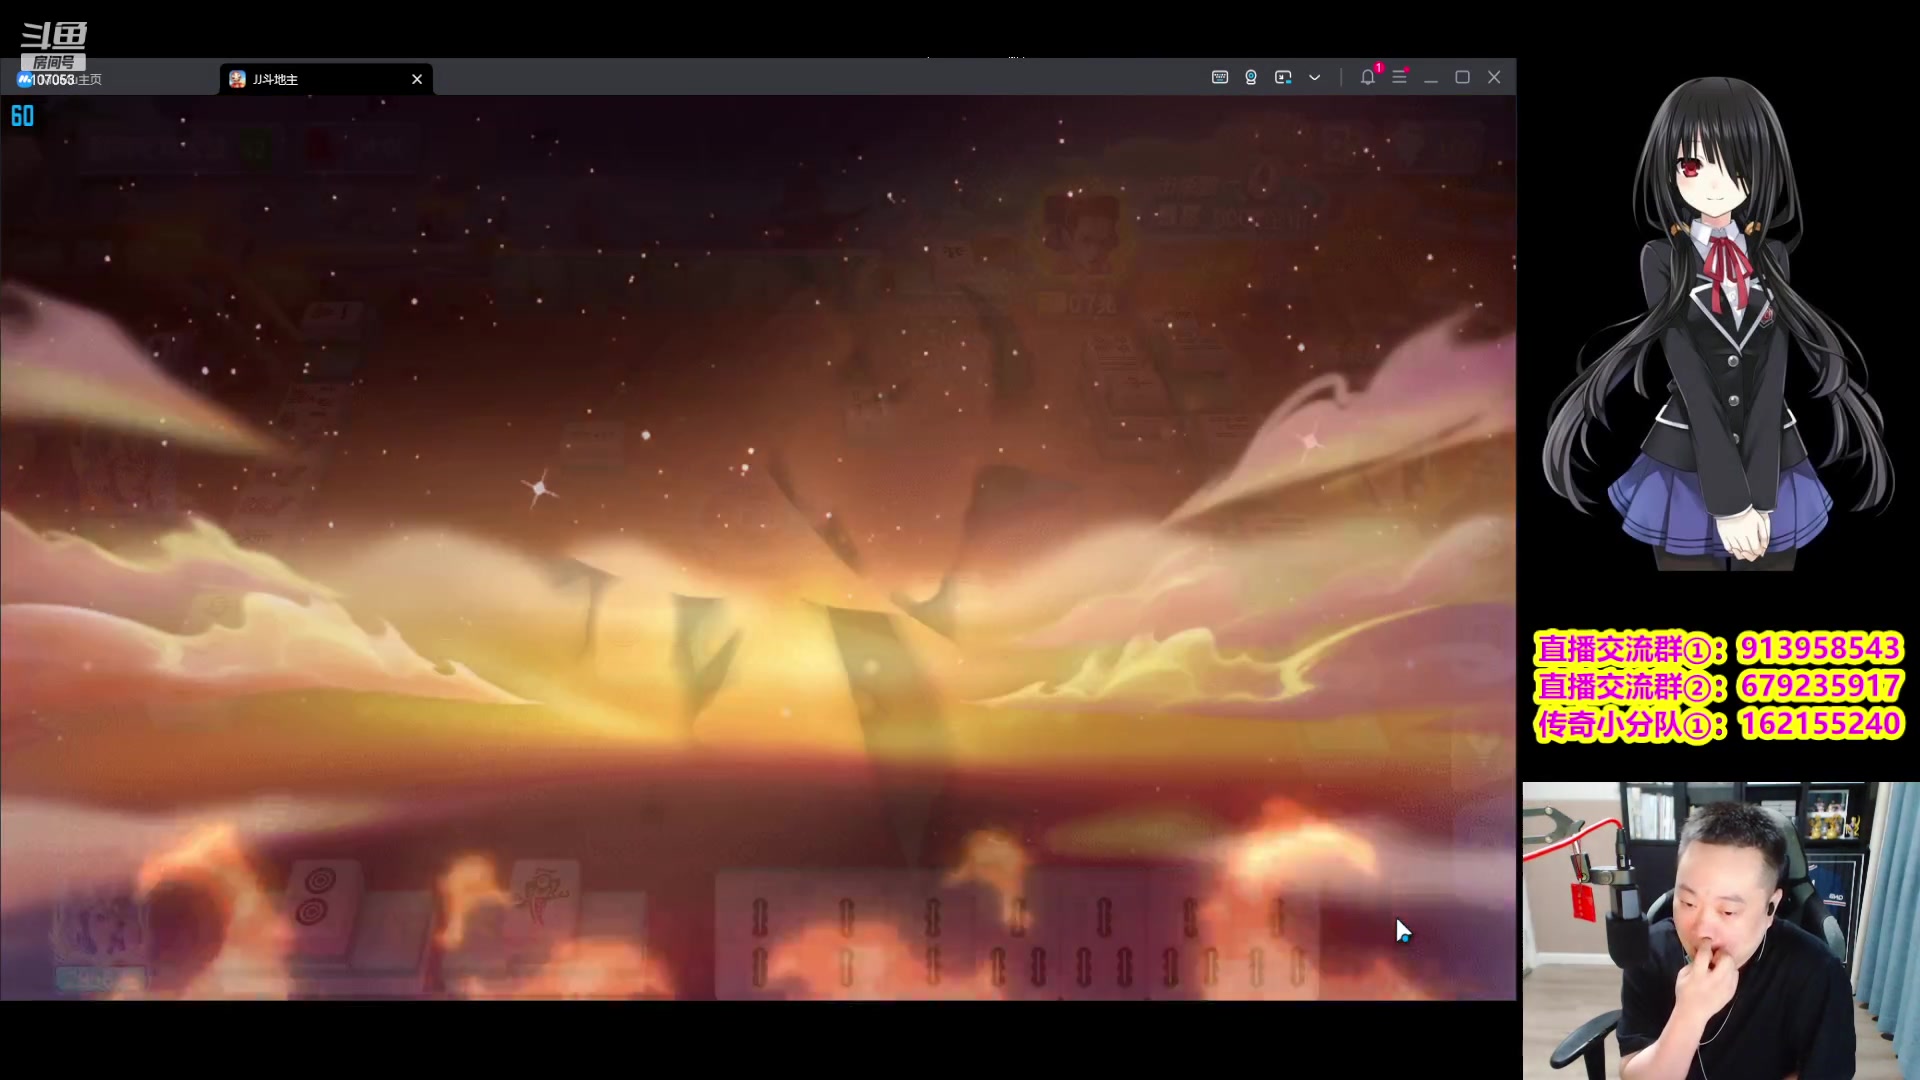This screenshot has height=1080, width=1920.
Task: Click the JJ斗地主 tab game icon
Action: tap(237, 79)
